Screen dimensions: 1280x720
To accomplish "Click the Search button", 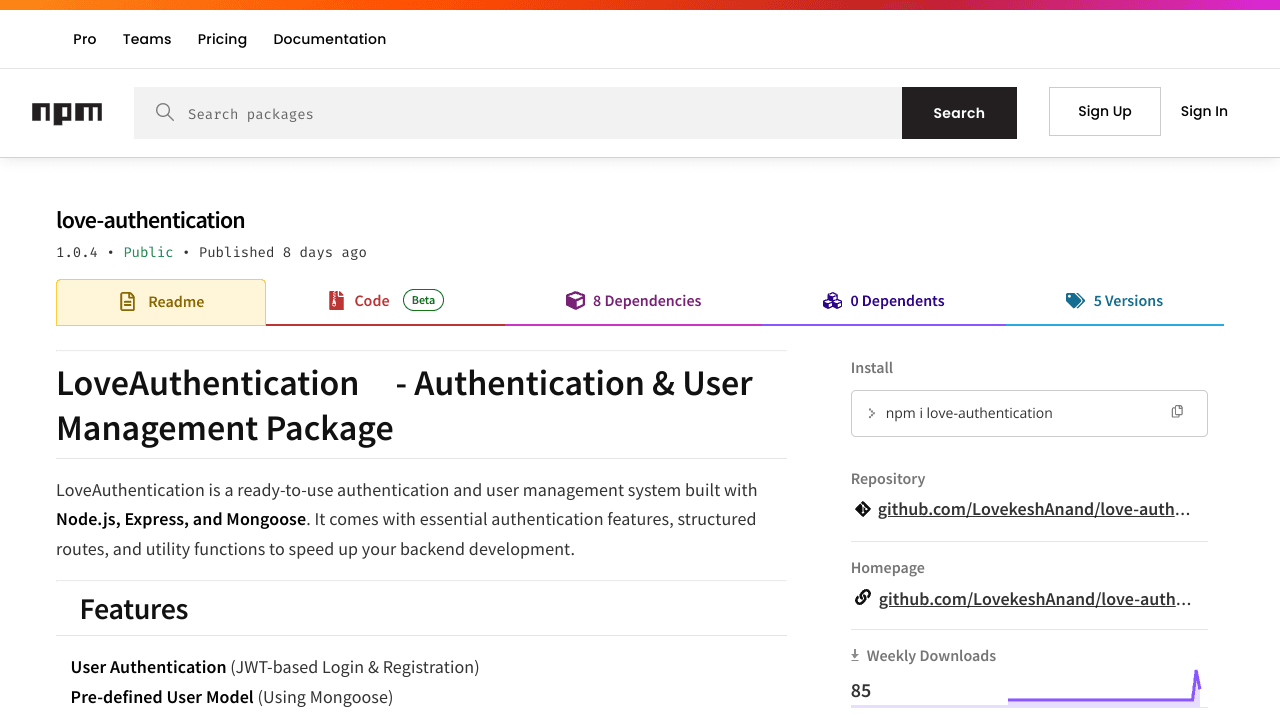I will (959, 113).
